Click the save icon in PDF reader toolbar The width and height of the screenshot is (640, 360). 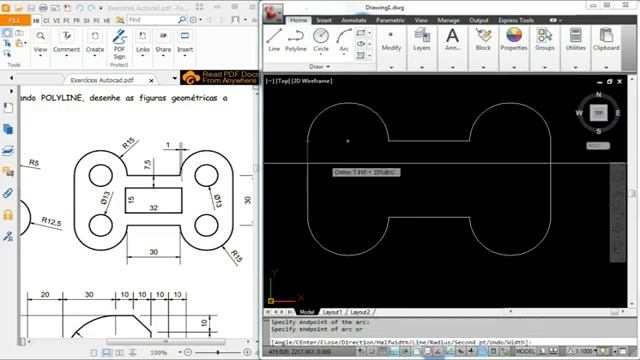coord(31,8)
